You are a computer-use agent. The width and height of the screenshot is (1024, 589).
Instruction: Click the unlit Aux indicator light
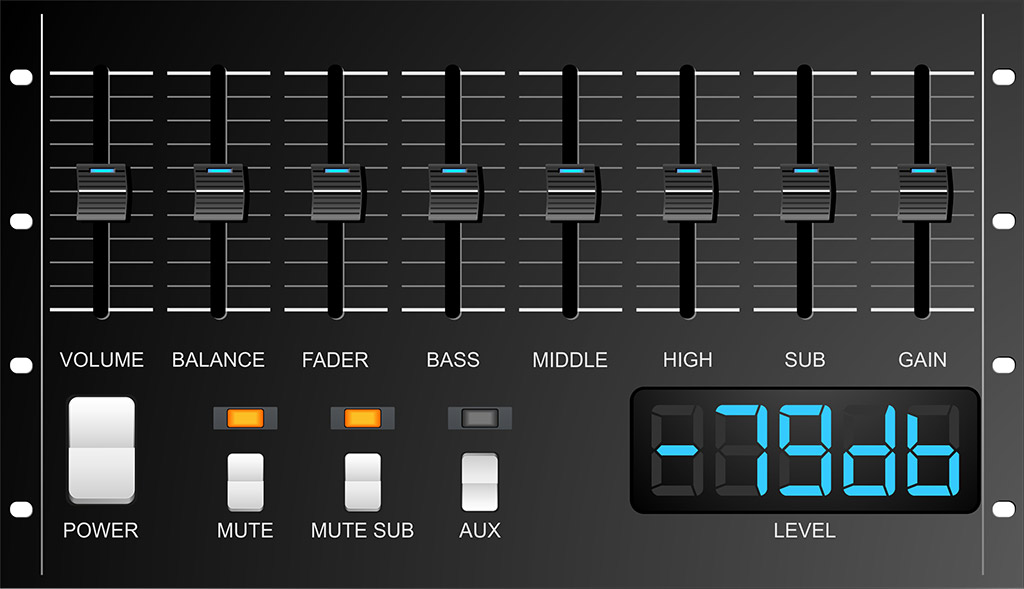[x=479, y=418]
